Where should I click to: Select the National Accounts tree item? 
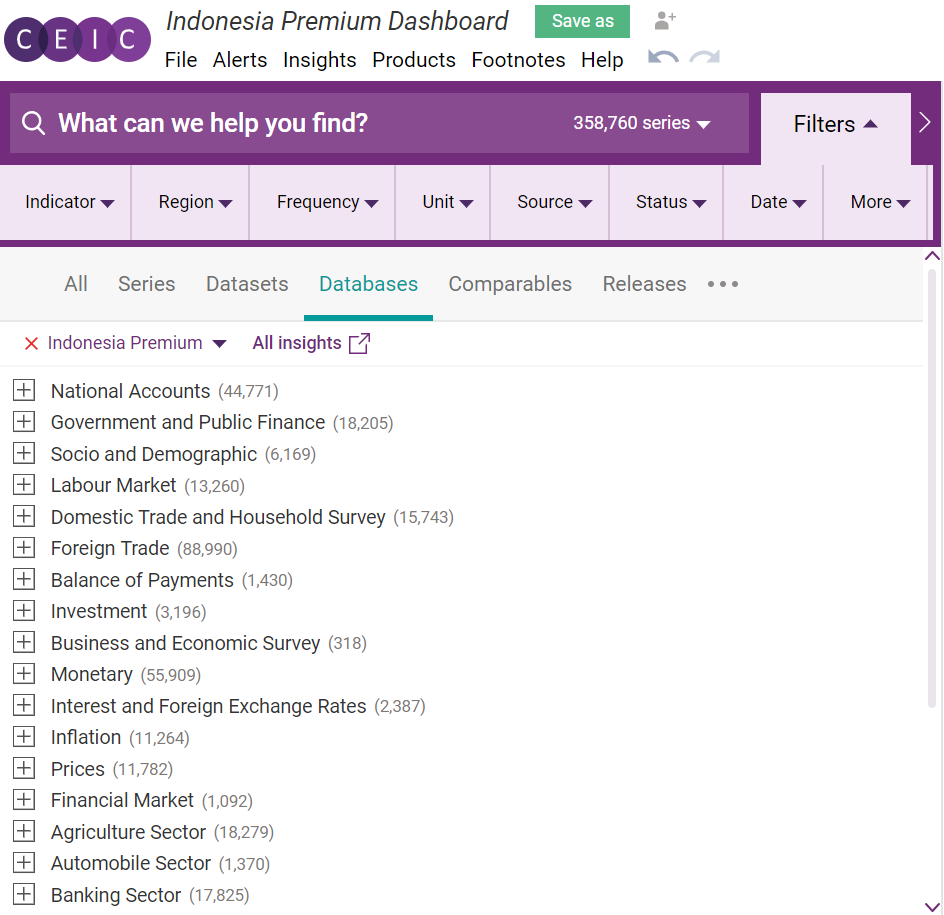pos(130,391)
